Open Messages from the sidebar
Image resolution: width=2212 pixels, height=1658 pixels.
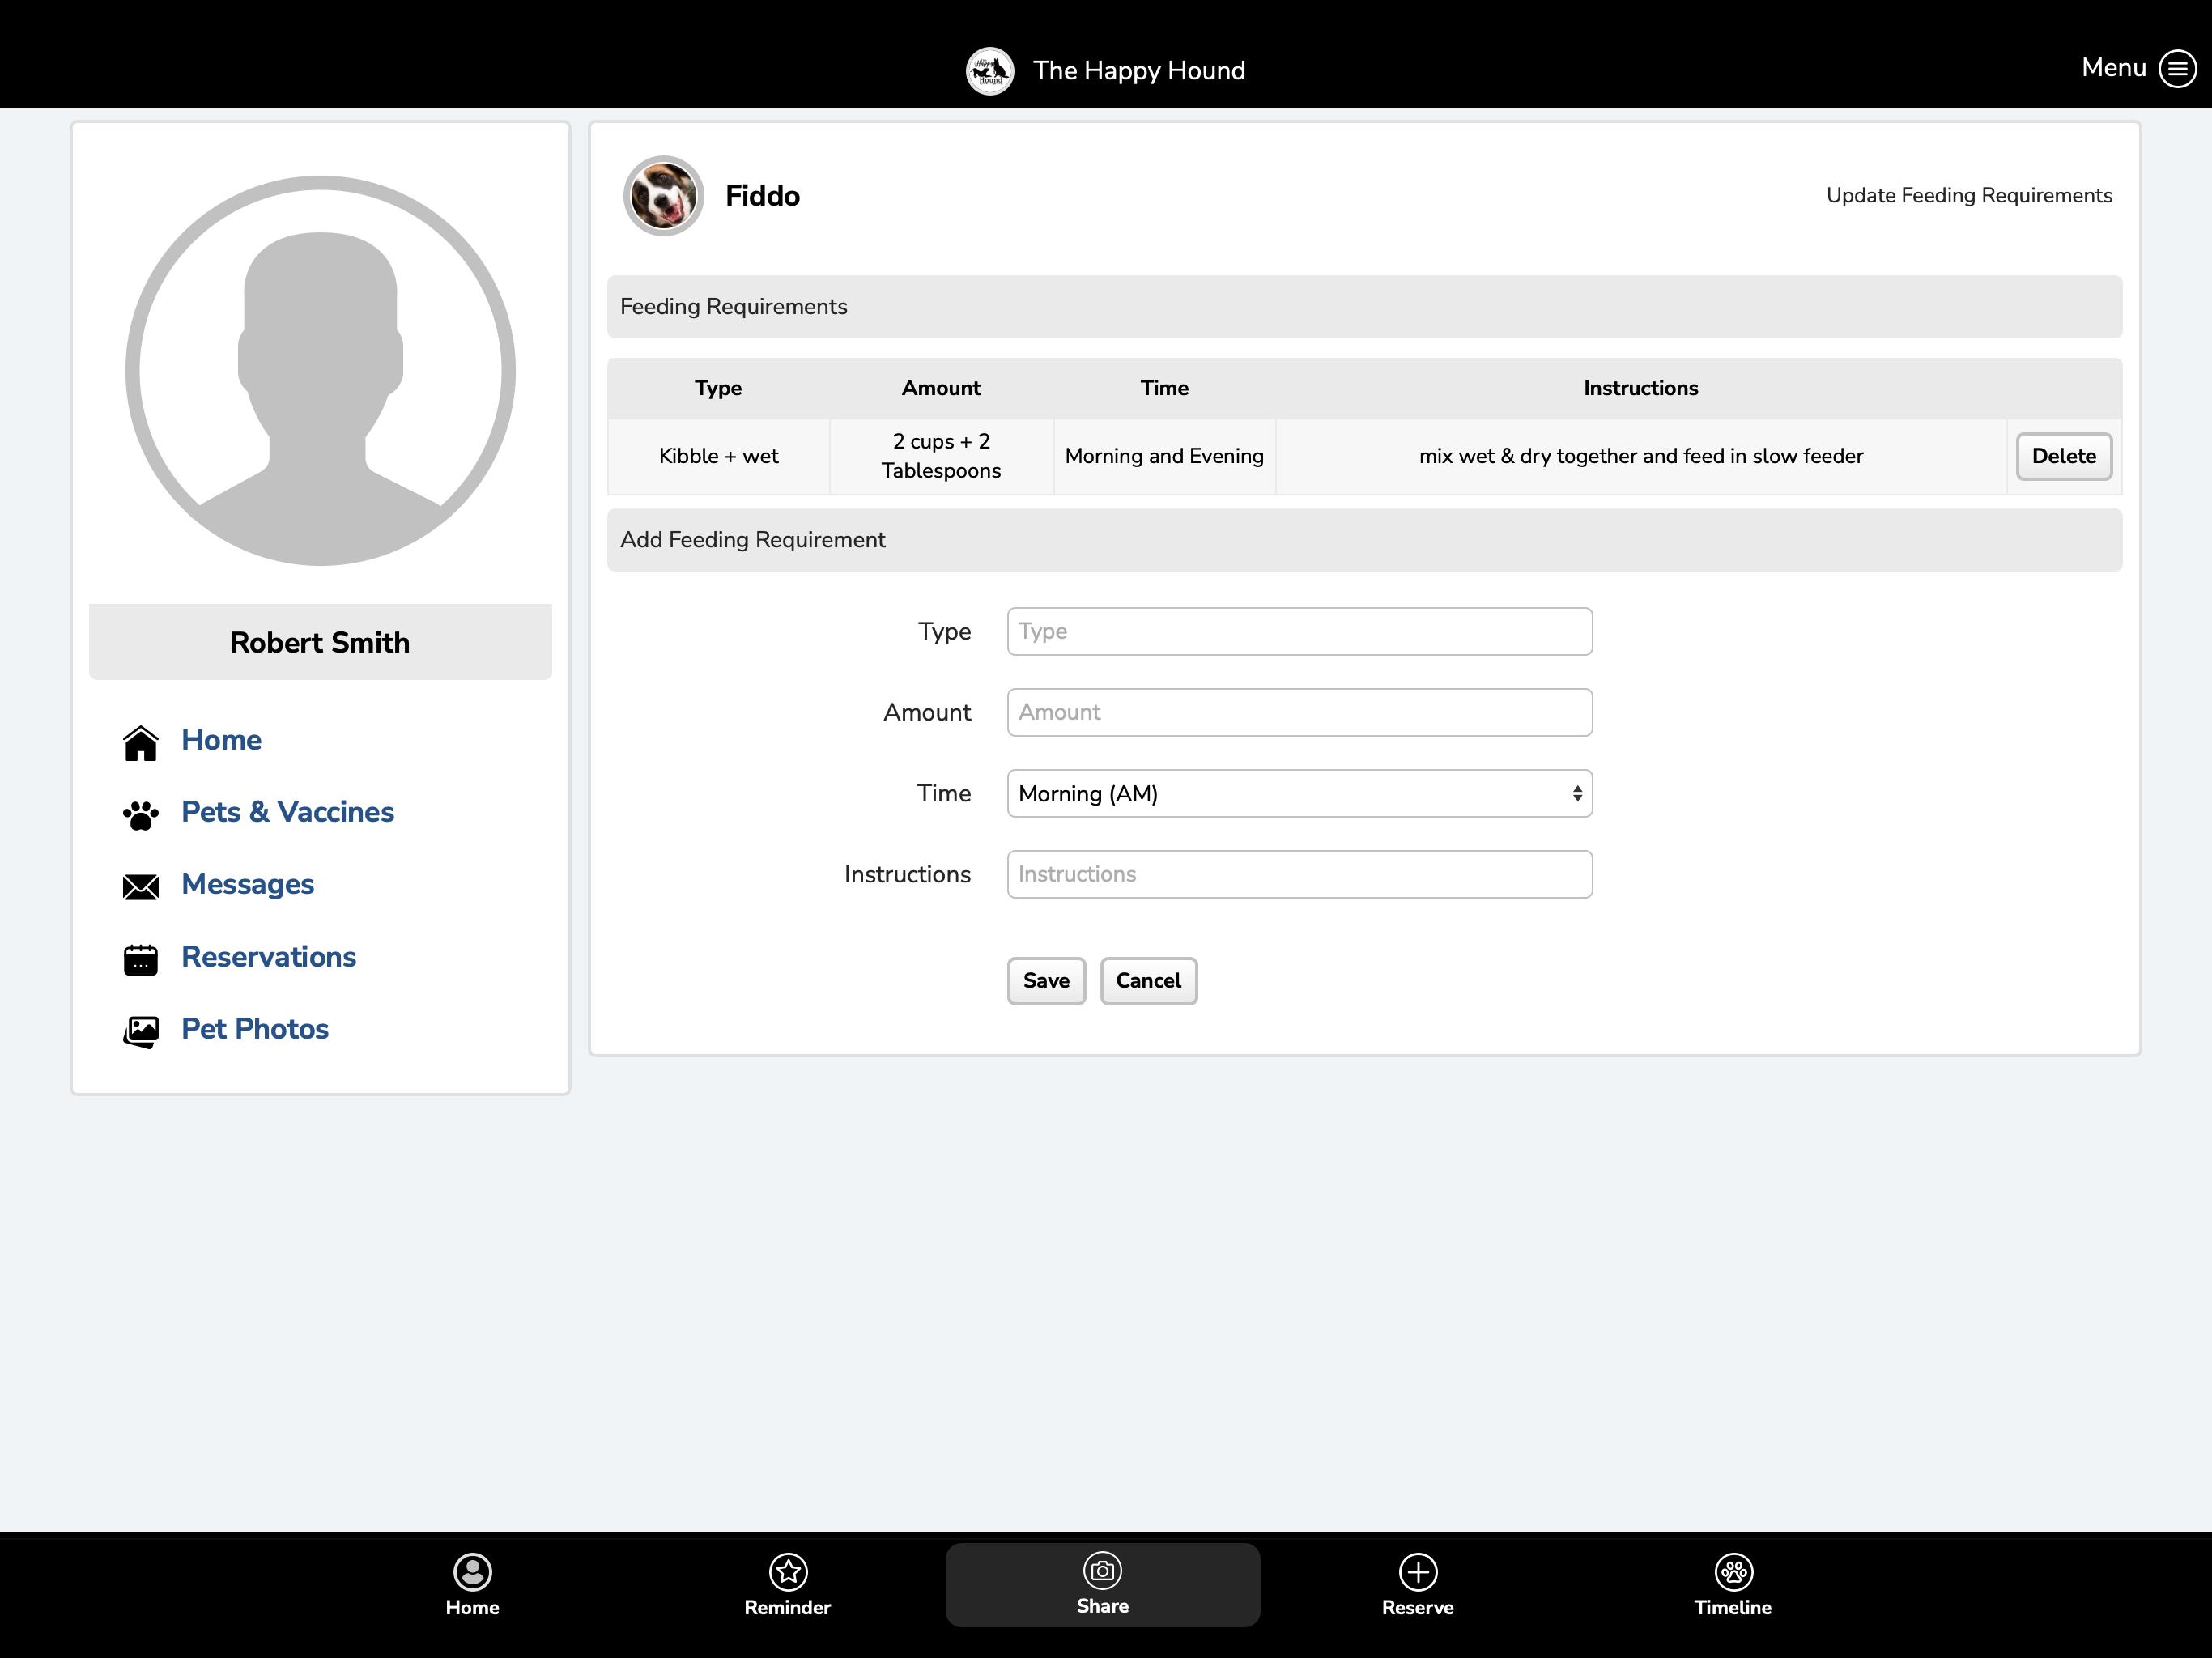click(x=247, y=884)
